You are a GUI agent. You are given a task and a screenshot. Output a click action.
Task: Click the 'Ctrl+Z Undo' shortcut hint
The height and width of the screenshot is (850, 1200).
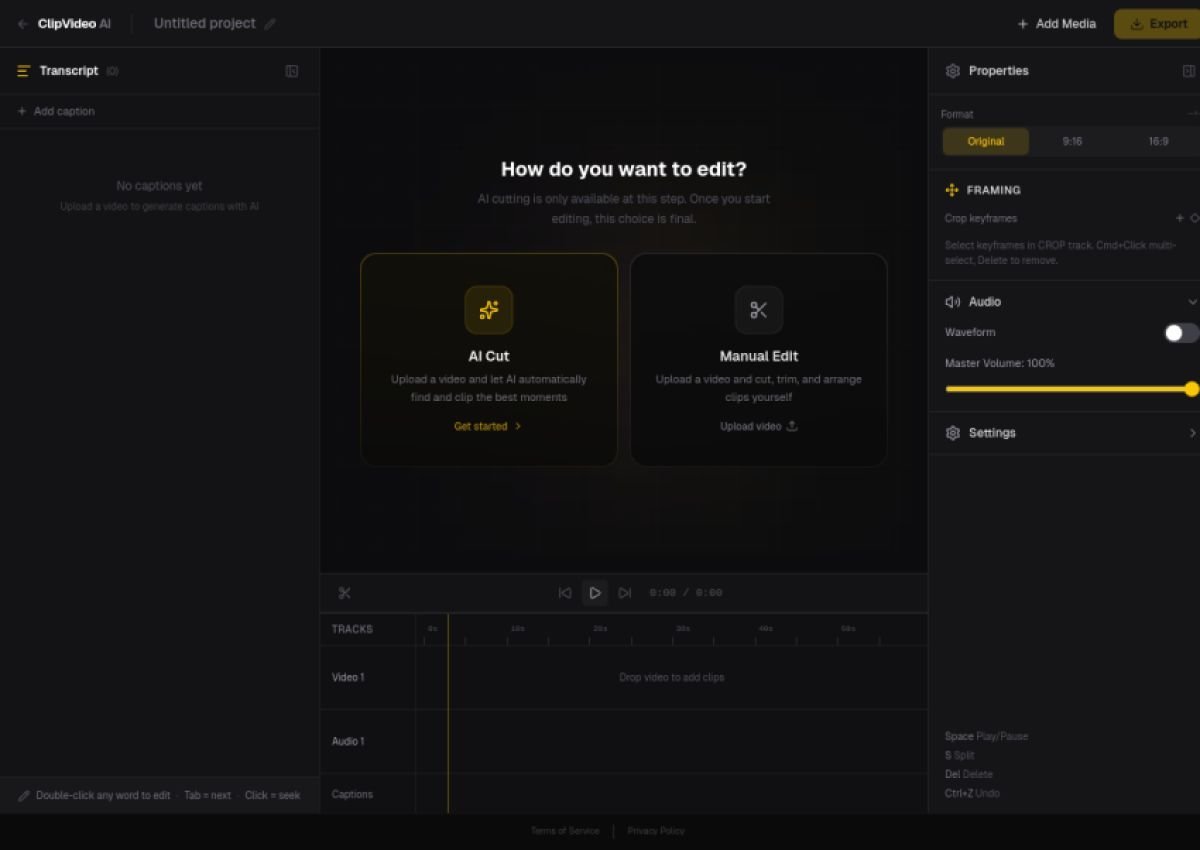click(x=972, y=794)
